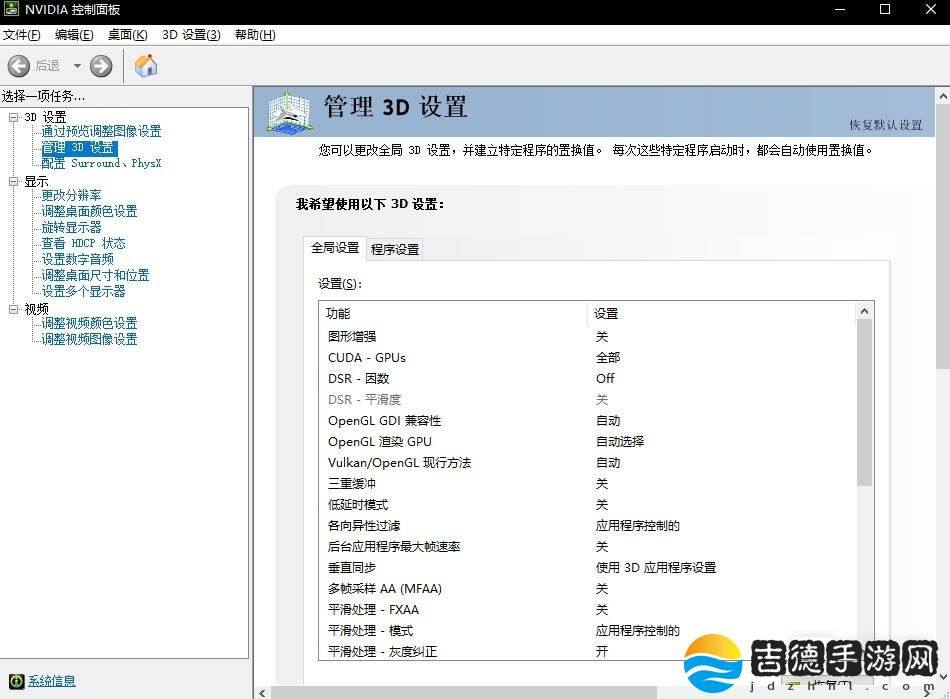This screenshot has width=950, height=699.
Task: Open the 3D 设置(3) menu
Action: coord(191,35)
